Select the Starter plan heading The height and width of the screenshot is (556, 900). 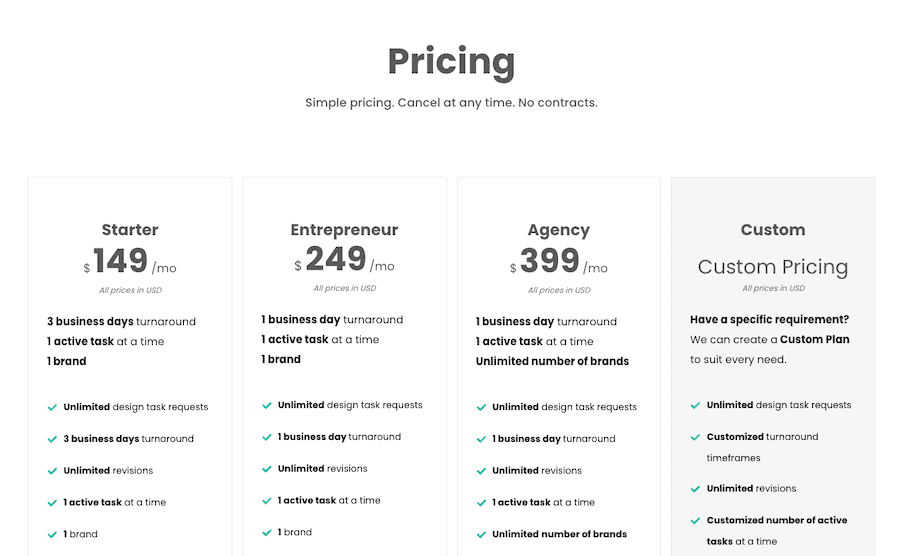coord(130,230)
